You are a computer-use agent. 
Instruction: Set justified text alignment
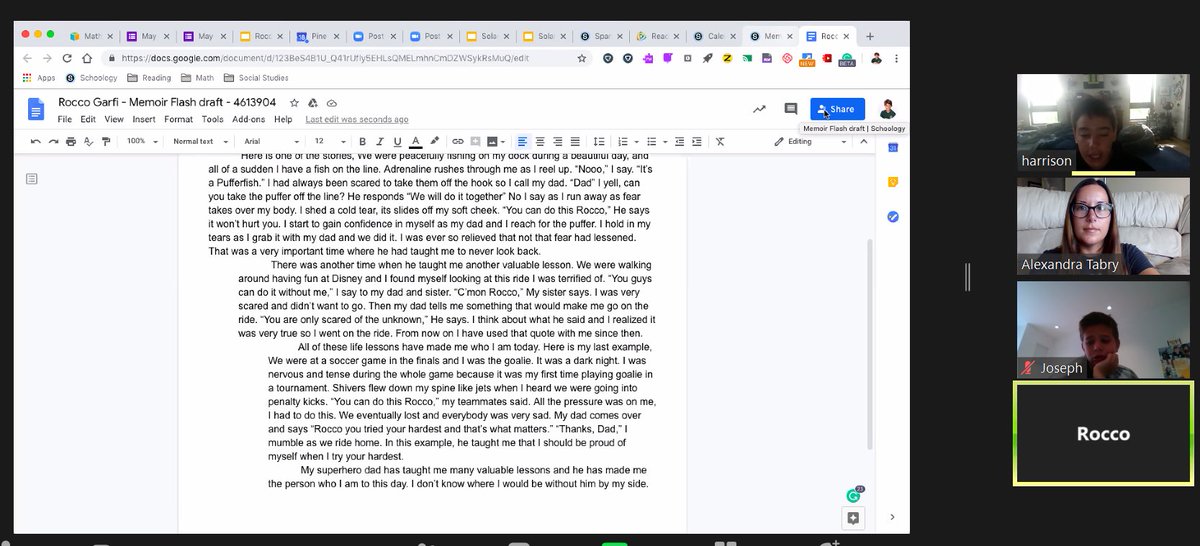pos(576,142)
